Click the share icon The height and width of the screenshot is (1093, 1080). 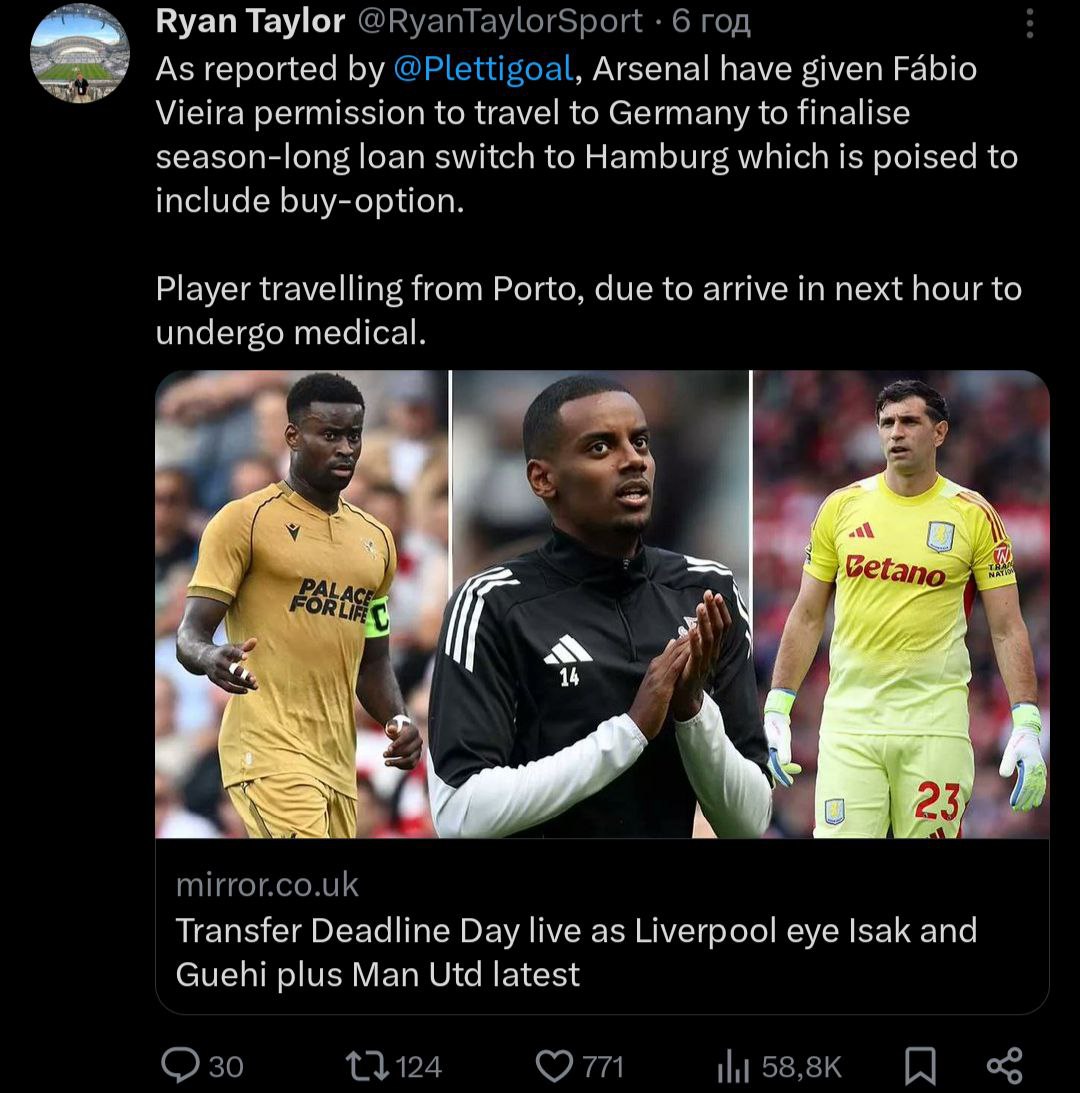pos(1004,1066)
